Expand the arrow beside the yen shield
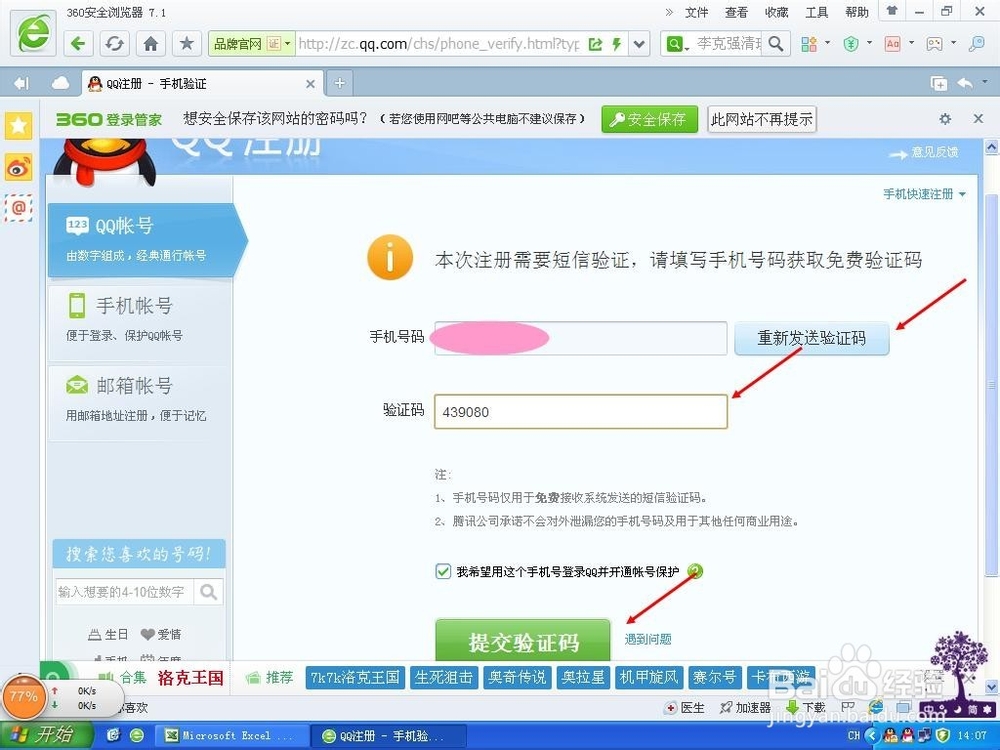Screen dimensions: 1000x750 [x=869, y=43]
